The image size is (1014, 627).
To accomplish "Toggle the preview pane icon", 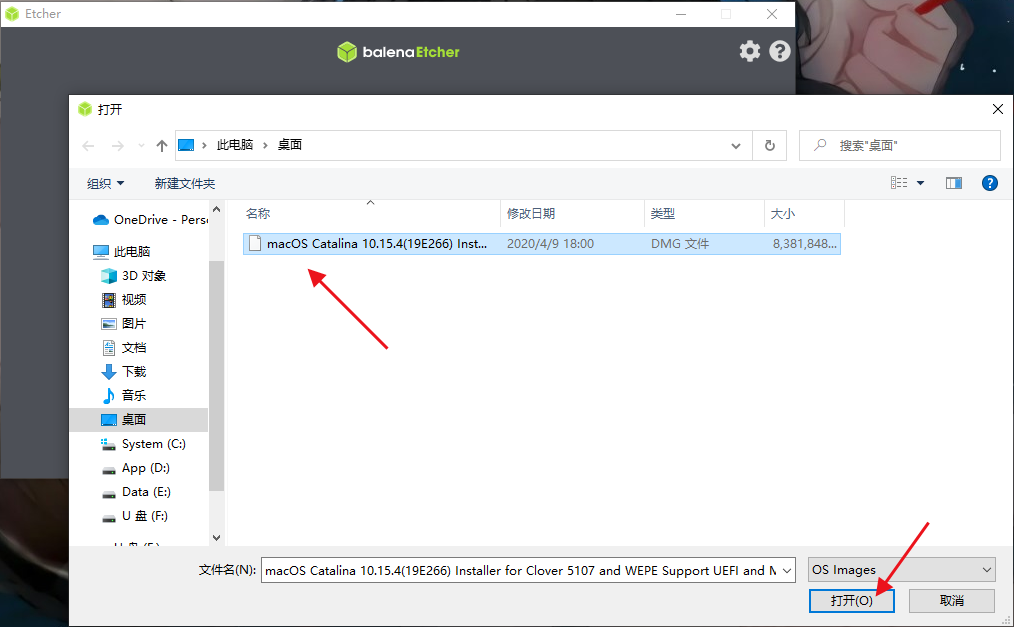I will tap(953, 183).
